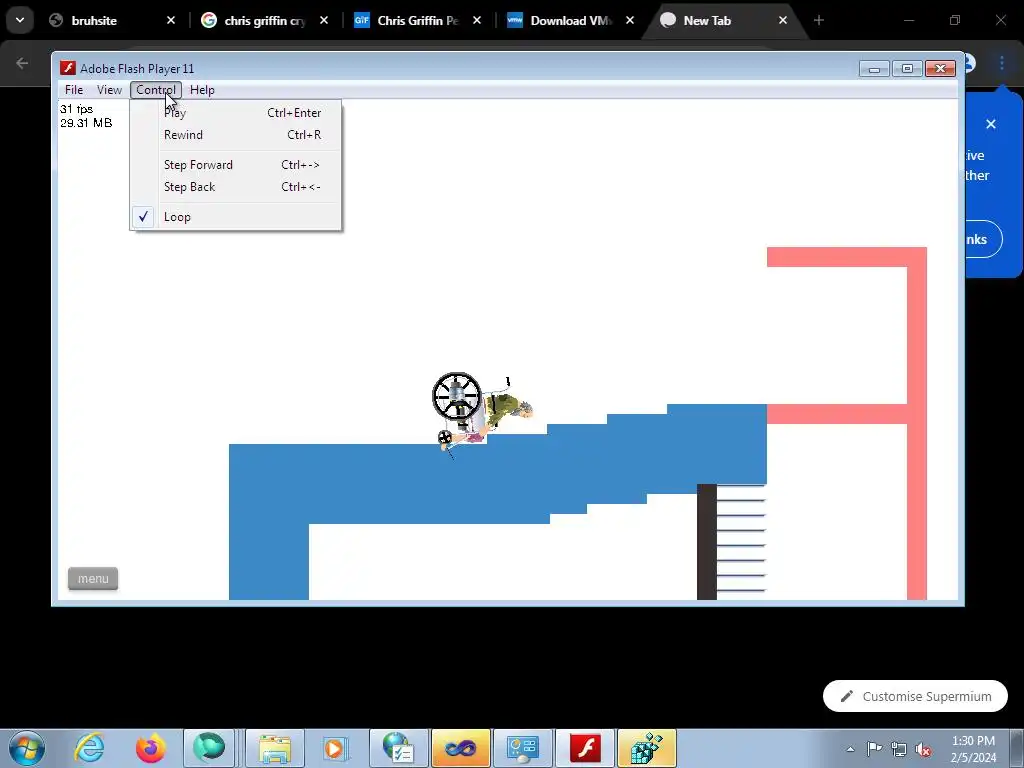
Task: Open Windows Media Player taskbar icon
Action: coord(335,748)
